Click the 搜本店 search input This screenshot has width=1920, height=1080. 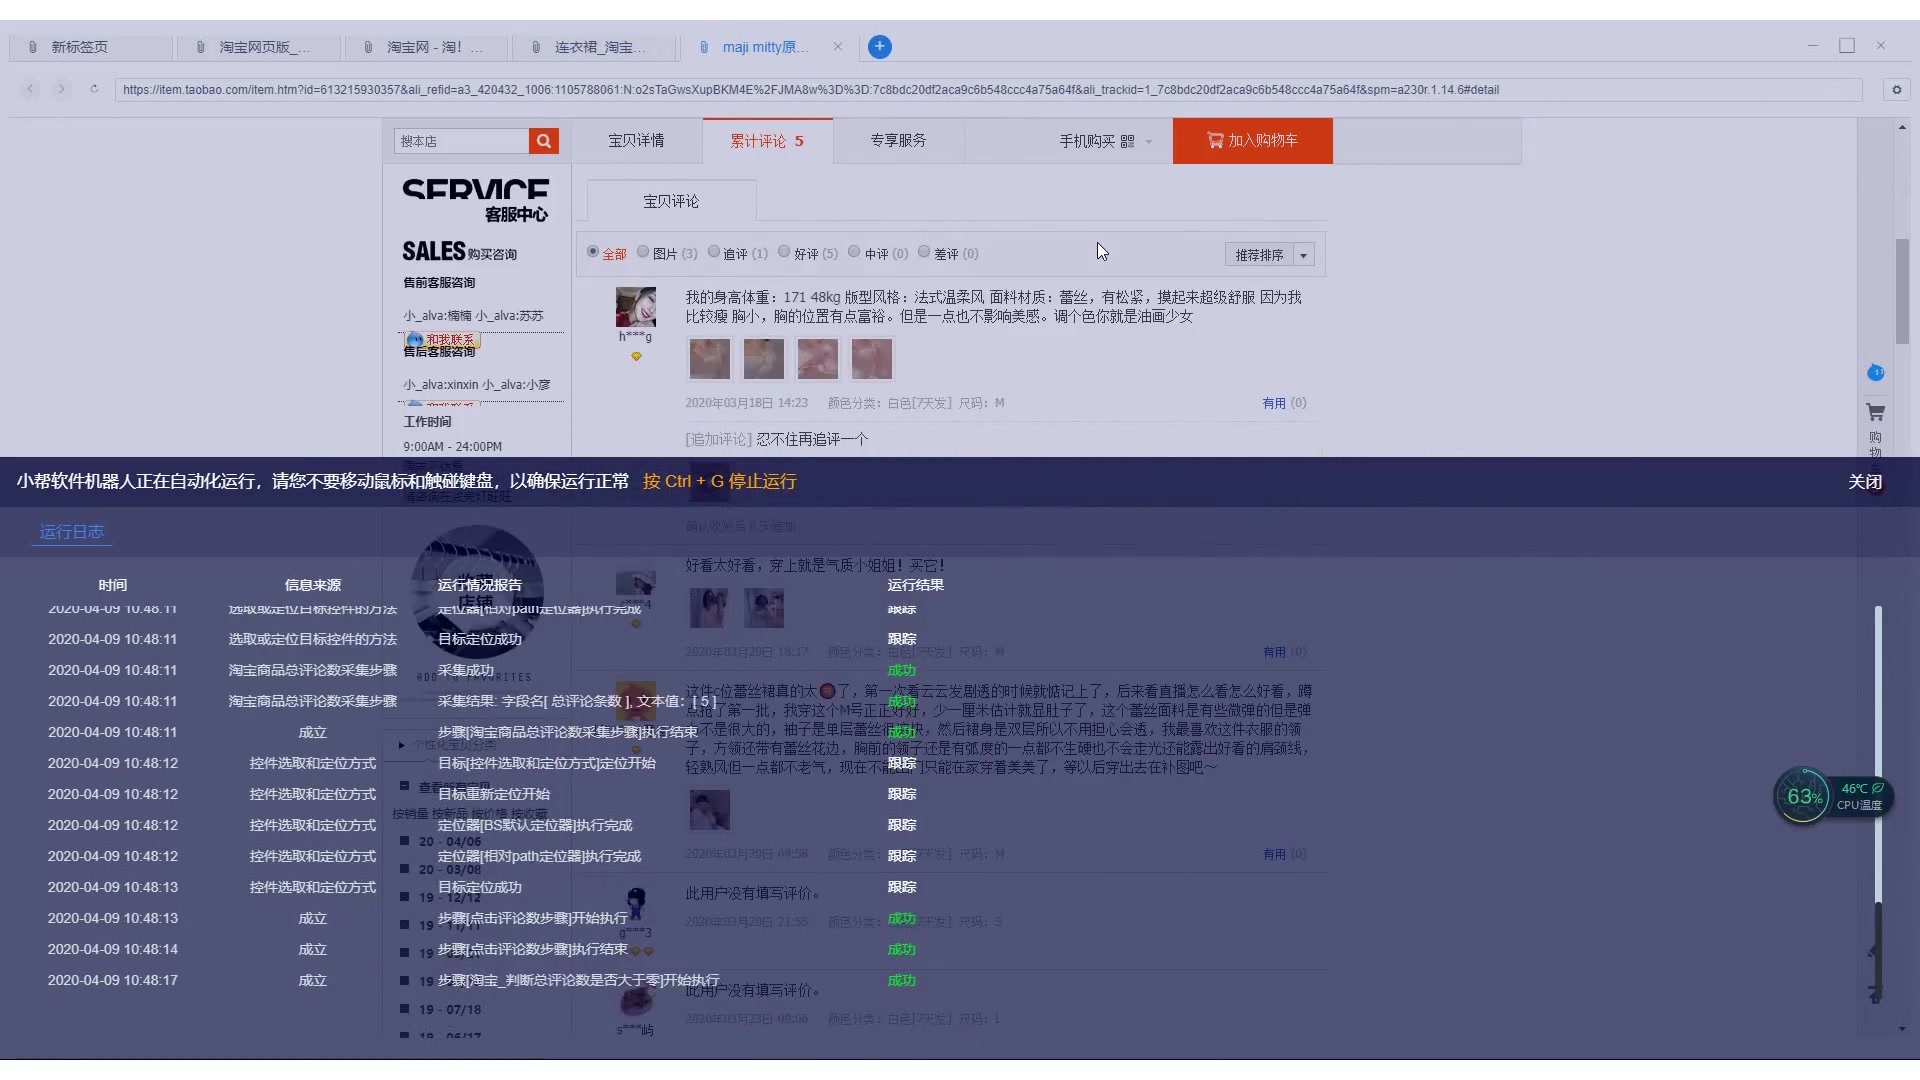pos(461,141)
